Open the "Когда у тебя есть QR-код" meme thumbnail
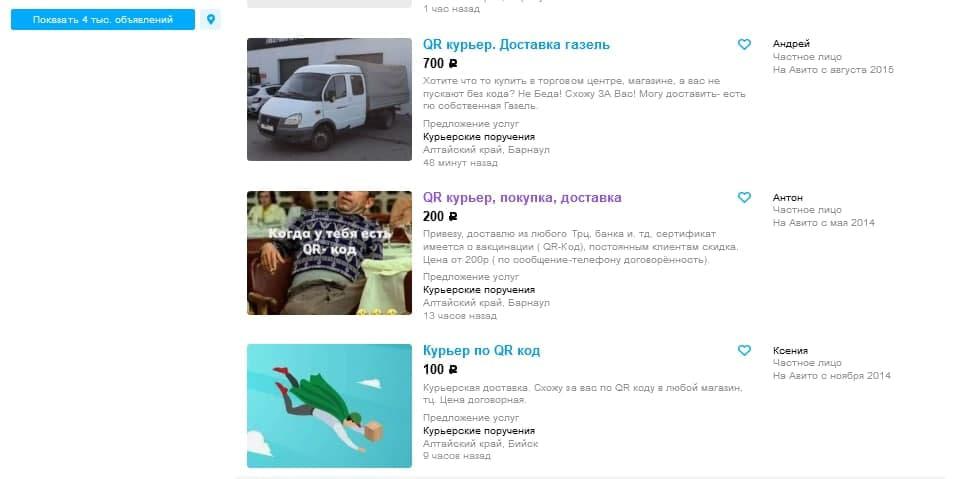 329,252
